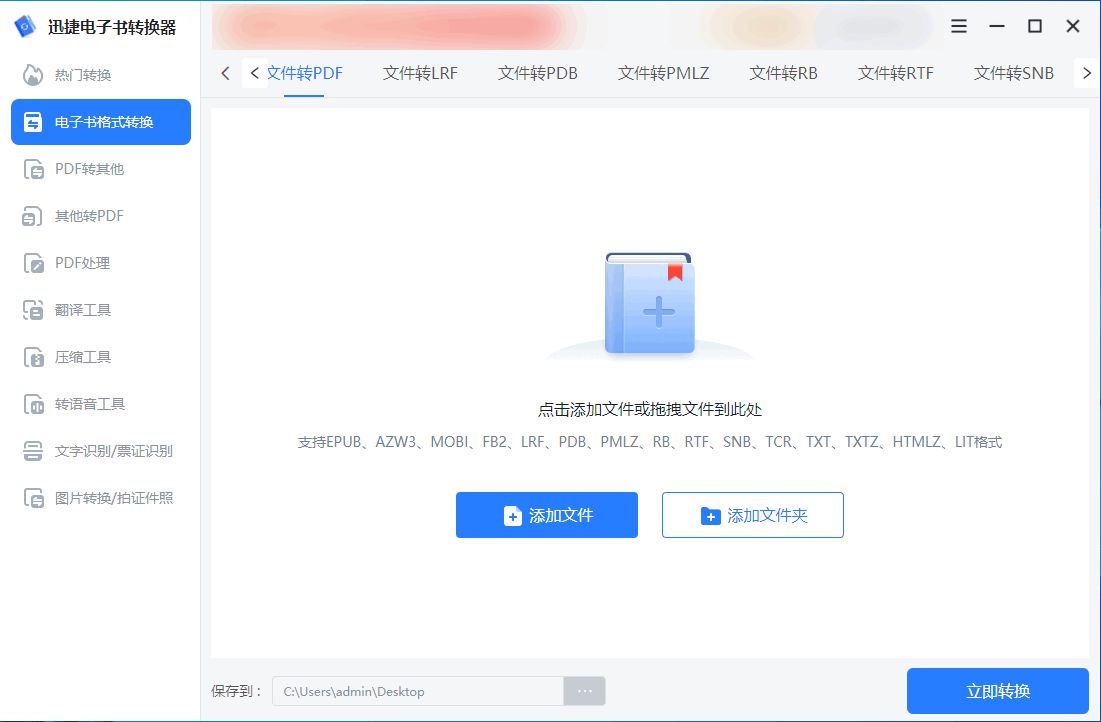Screen dimensions: 1101x722
Task: Open the hamburger menu at top right
Action: click(x=958, y=27)
